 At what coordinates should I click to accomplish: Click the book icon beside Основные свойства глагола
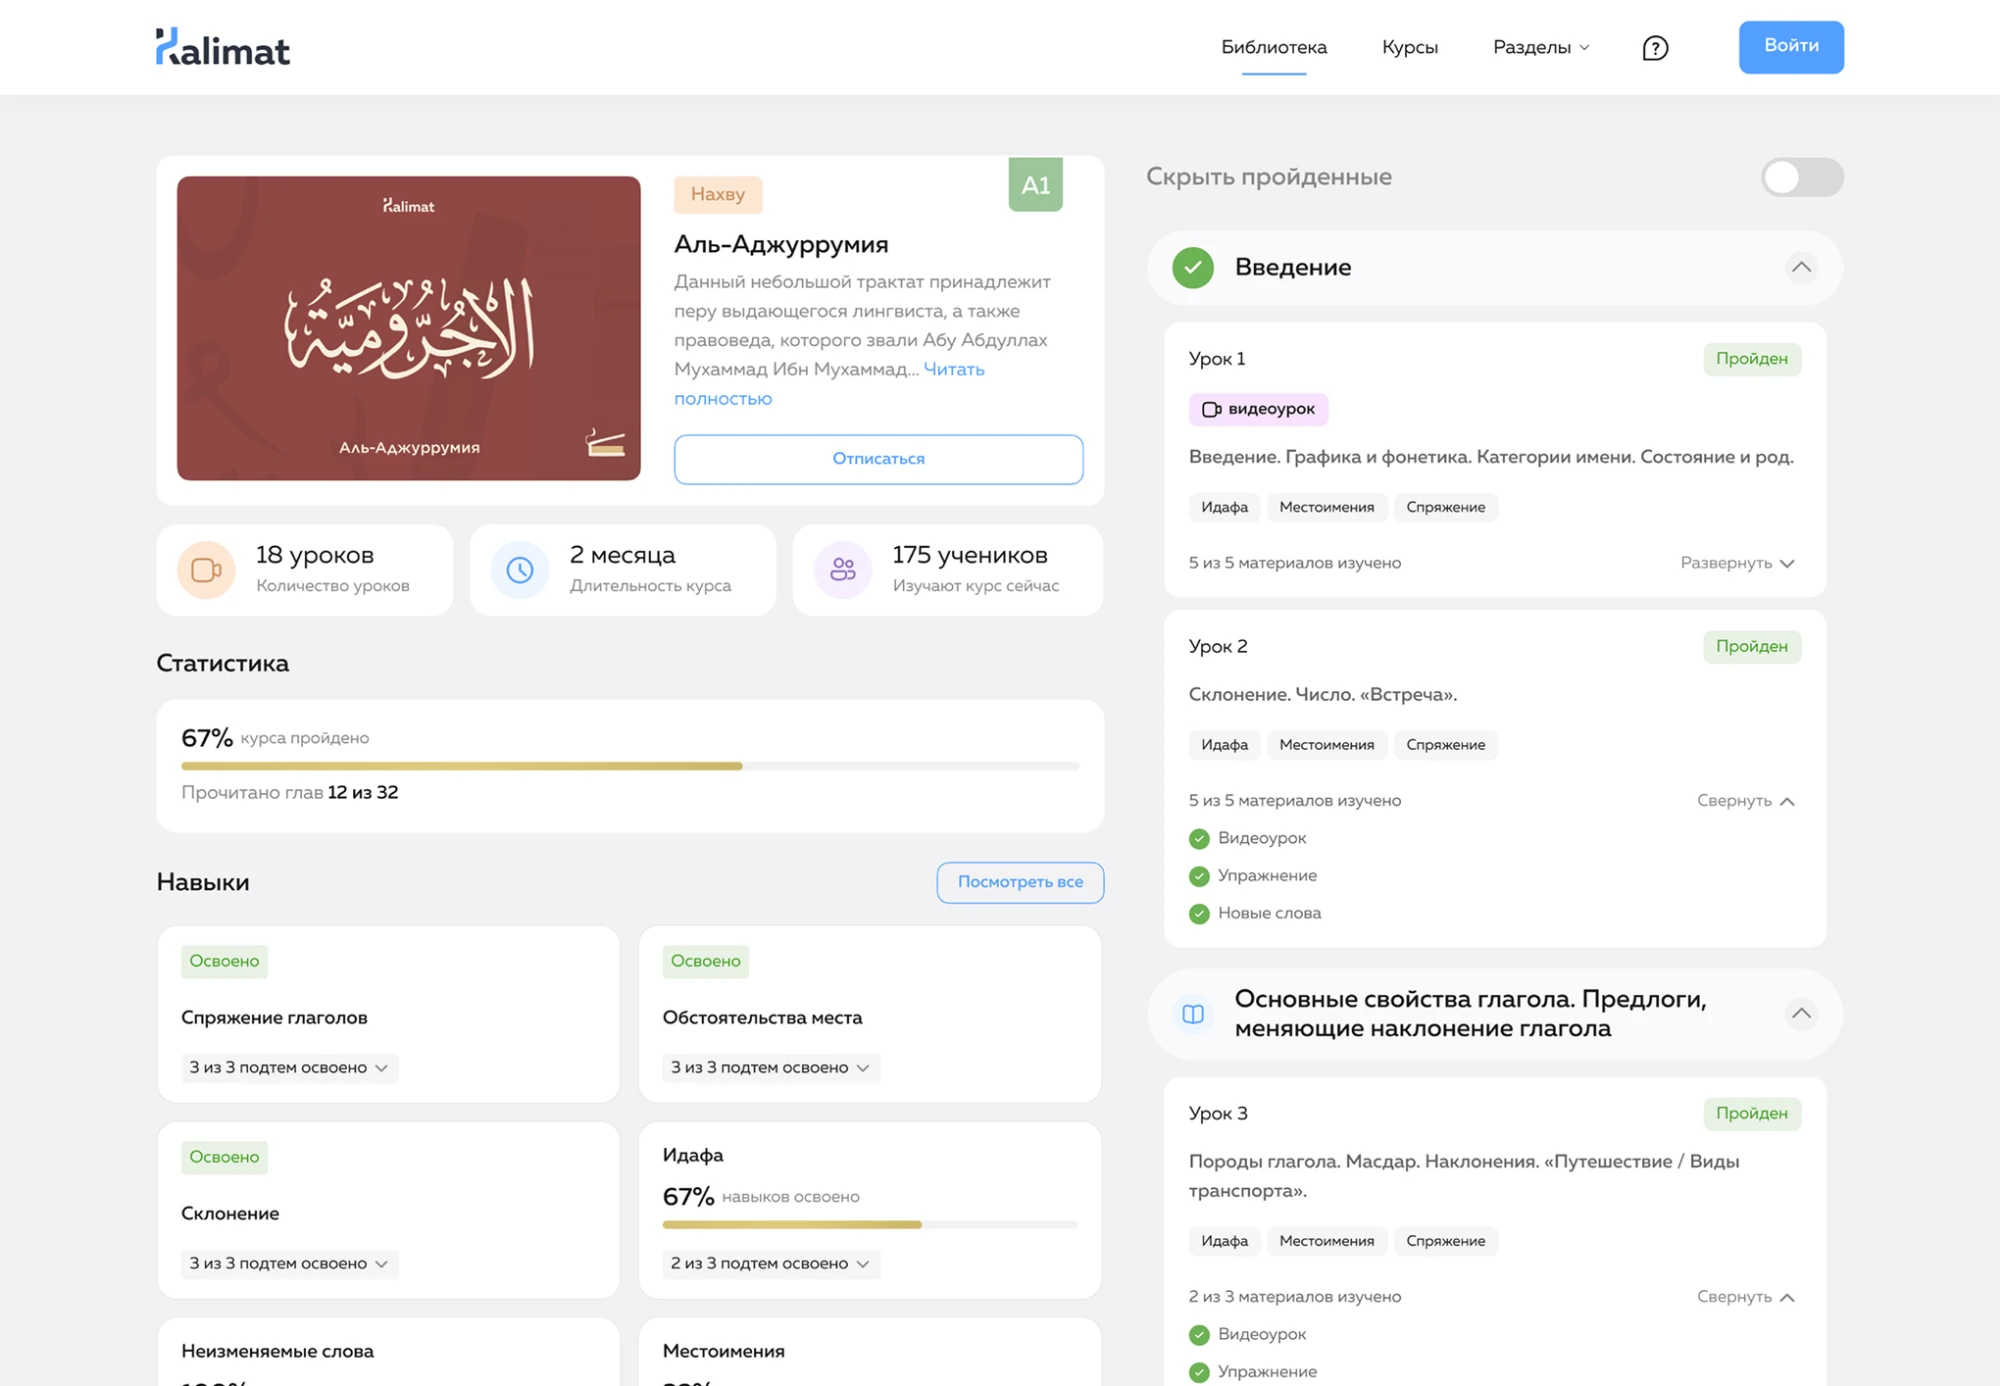pos(1193,1014)
